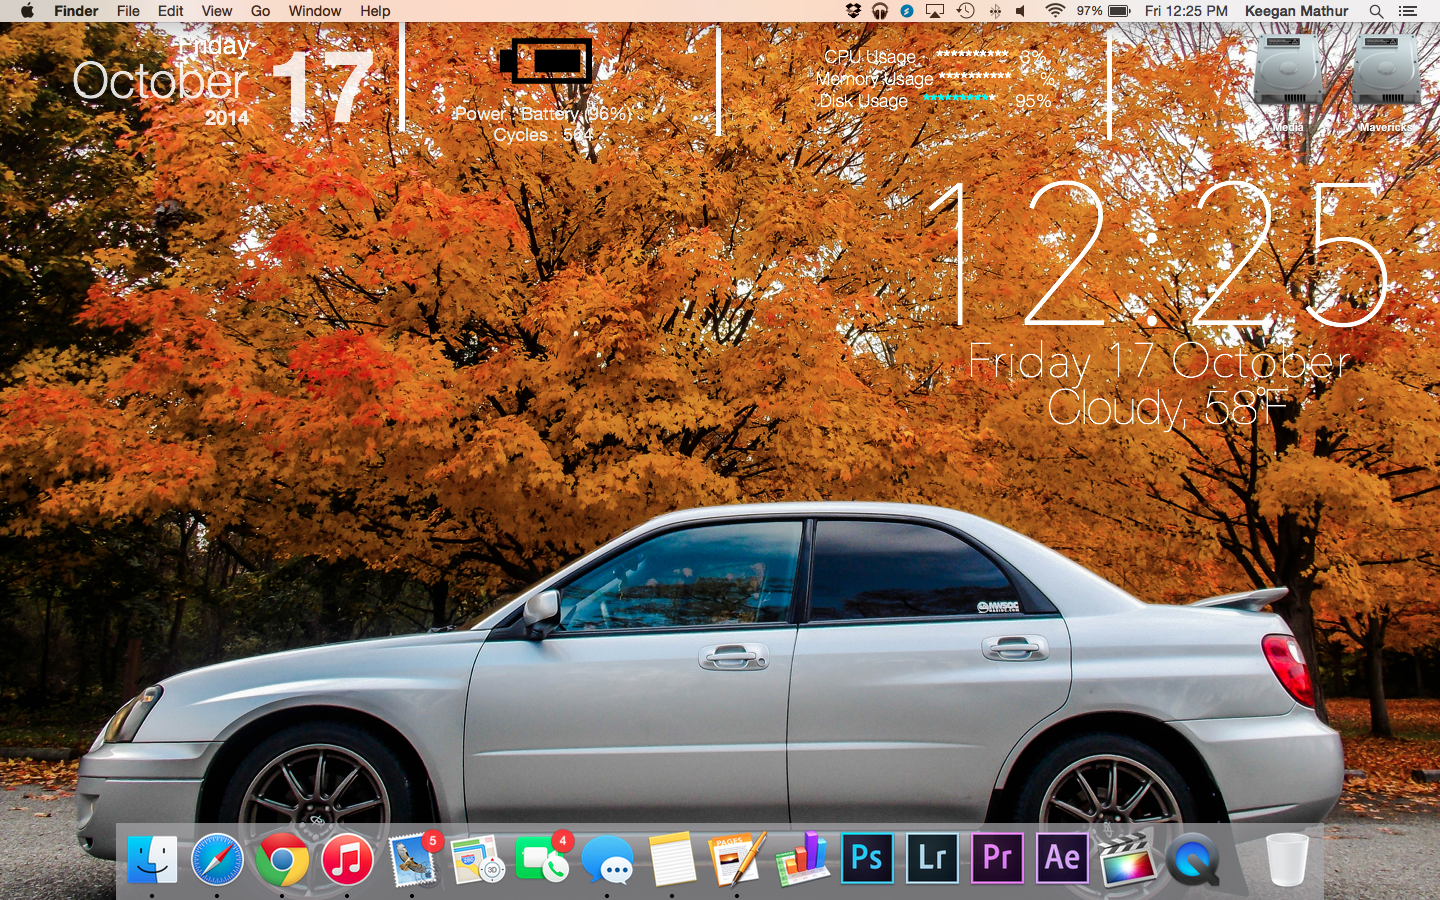Open the Apple menu
This screenshot has height=900, width=1440.
[27, 11]
